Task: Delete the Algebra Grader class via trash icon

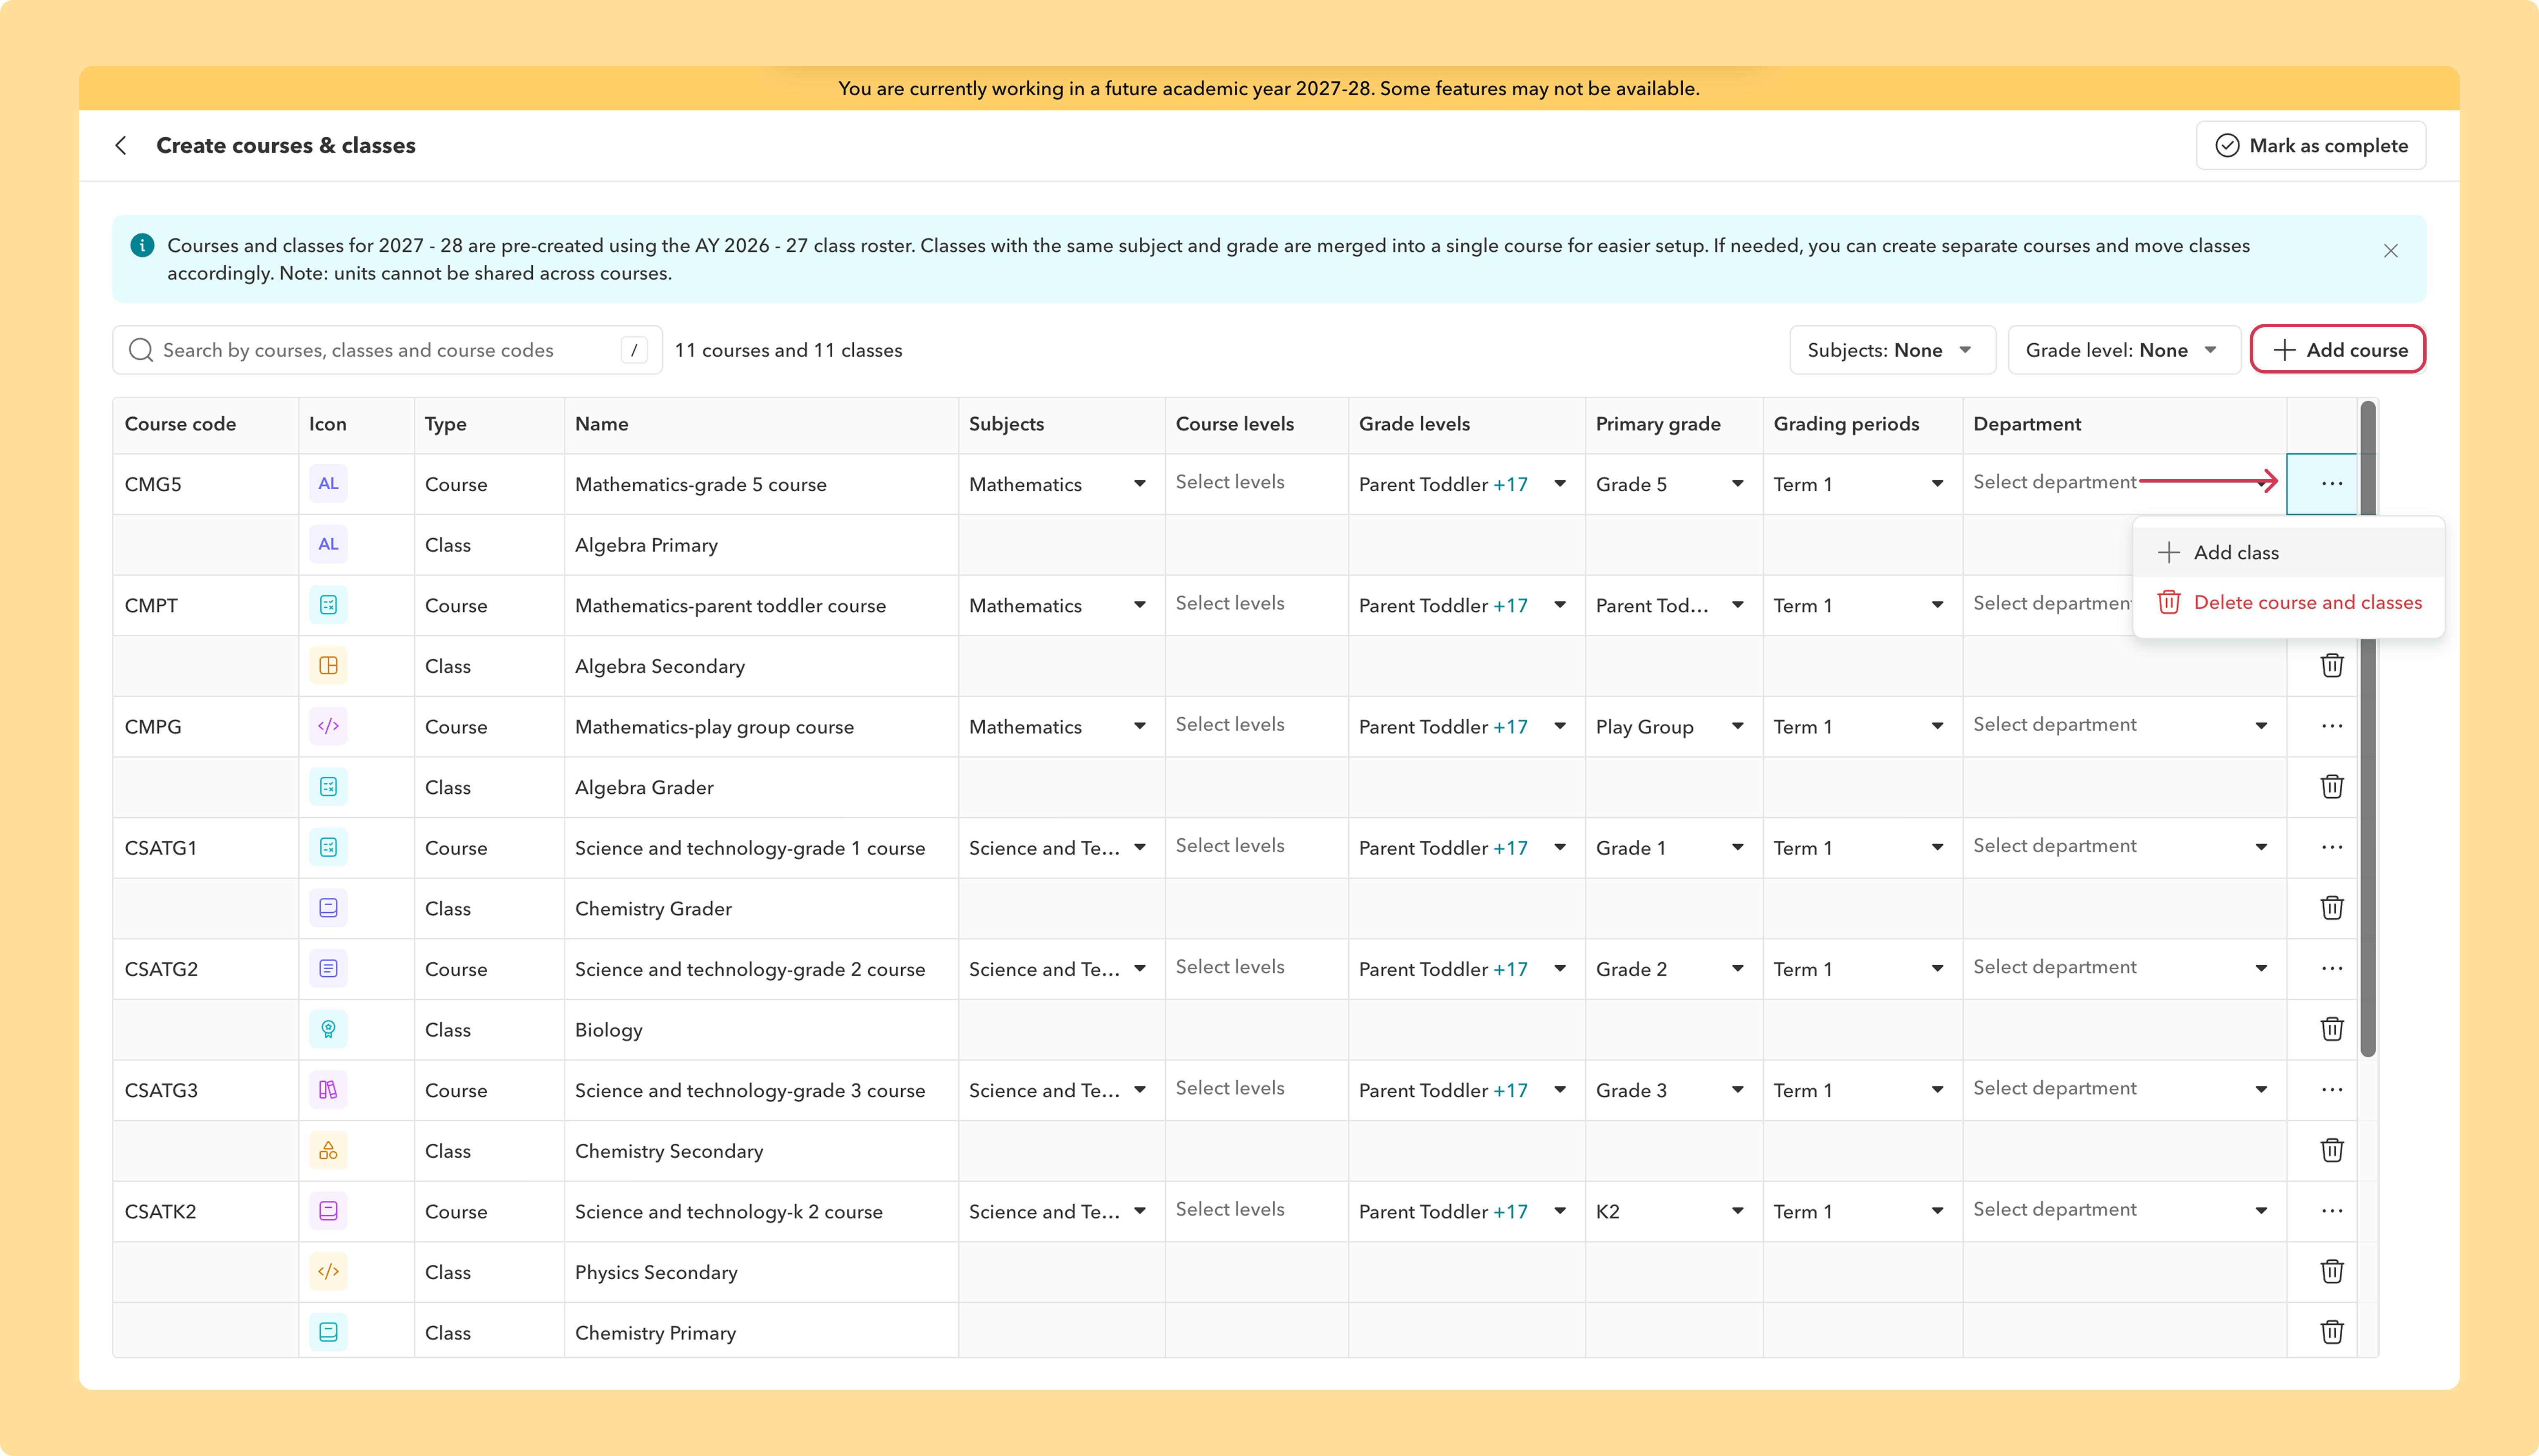Action: point(2331,787)
